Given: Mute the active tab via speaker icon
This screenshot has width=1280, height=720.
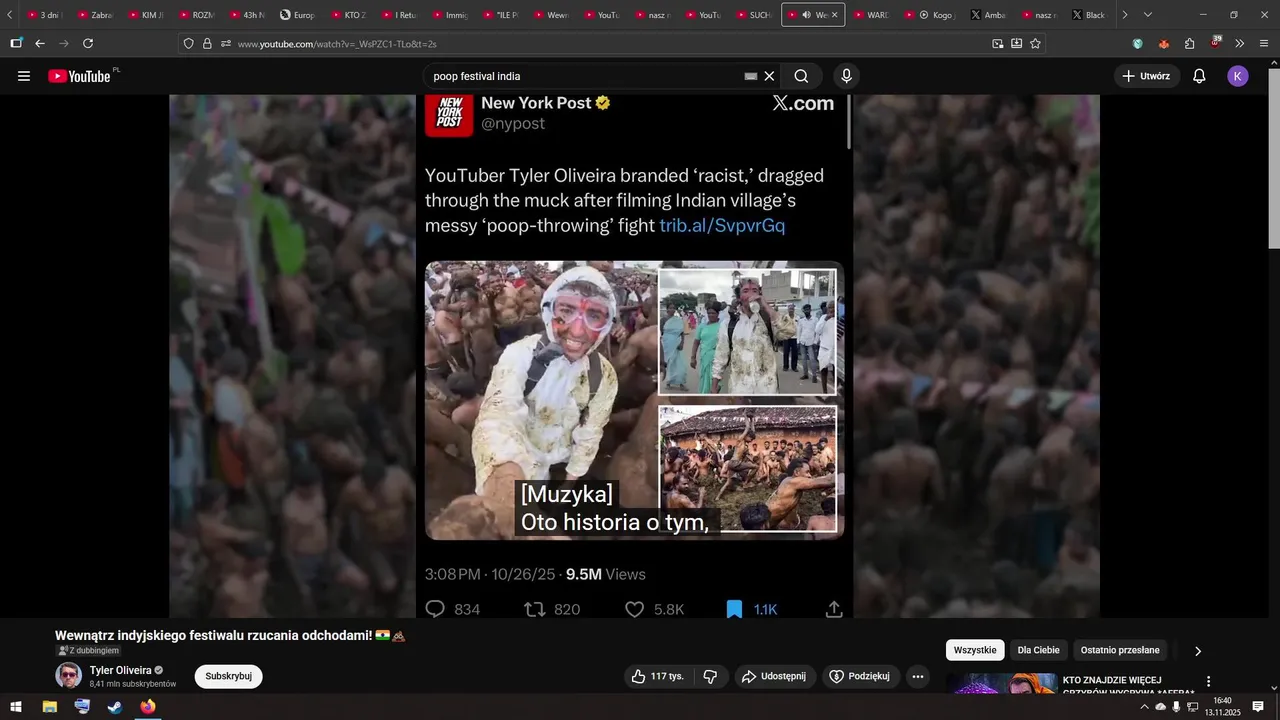Looking at the screenshot, I should [x=807, y=15].
